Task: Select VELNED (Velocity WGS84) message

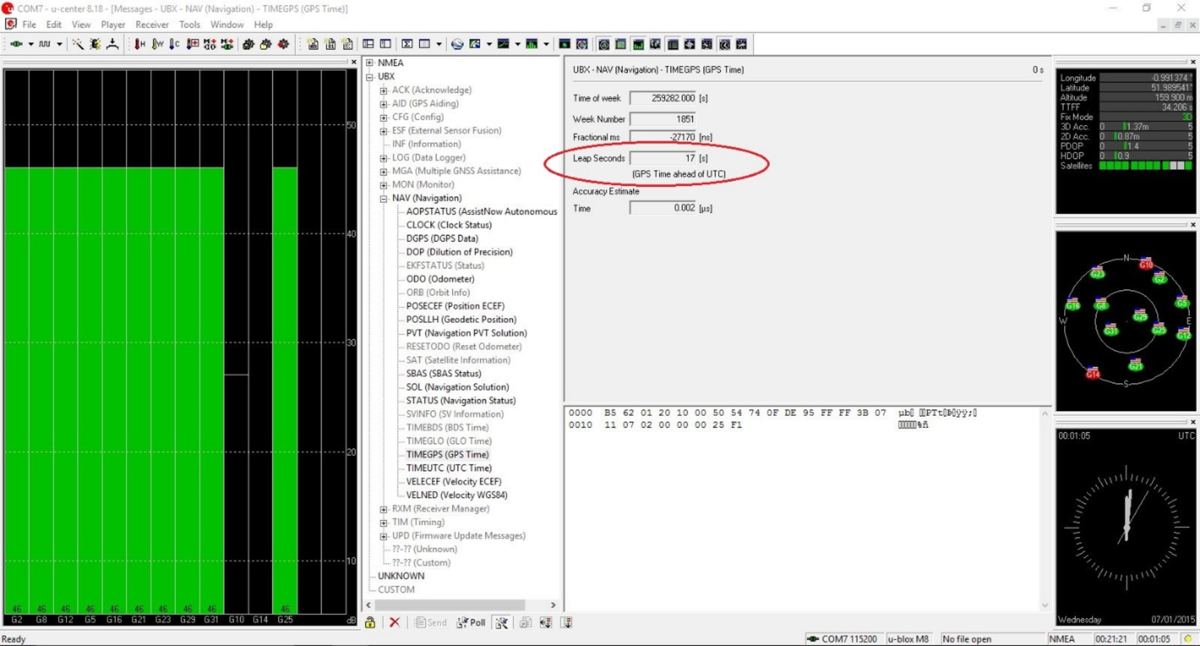Action: pyautogui.click(x=456, y=495)
